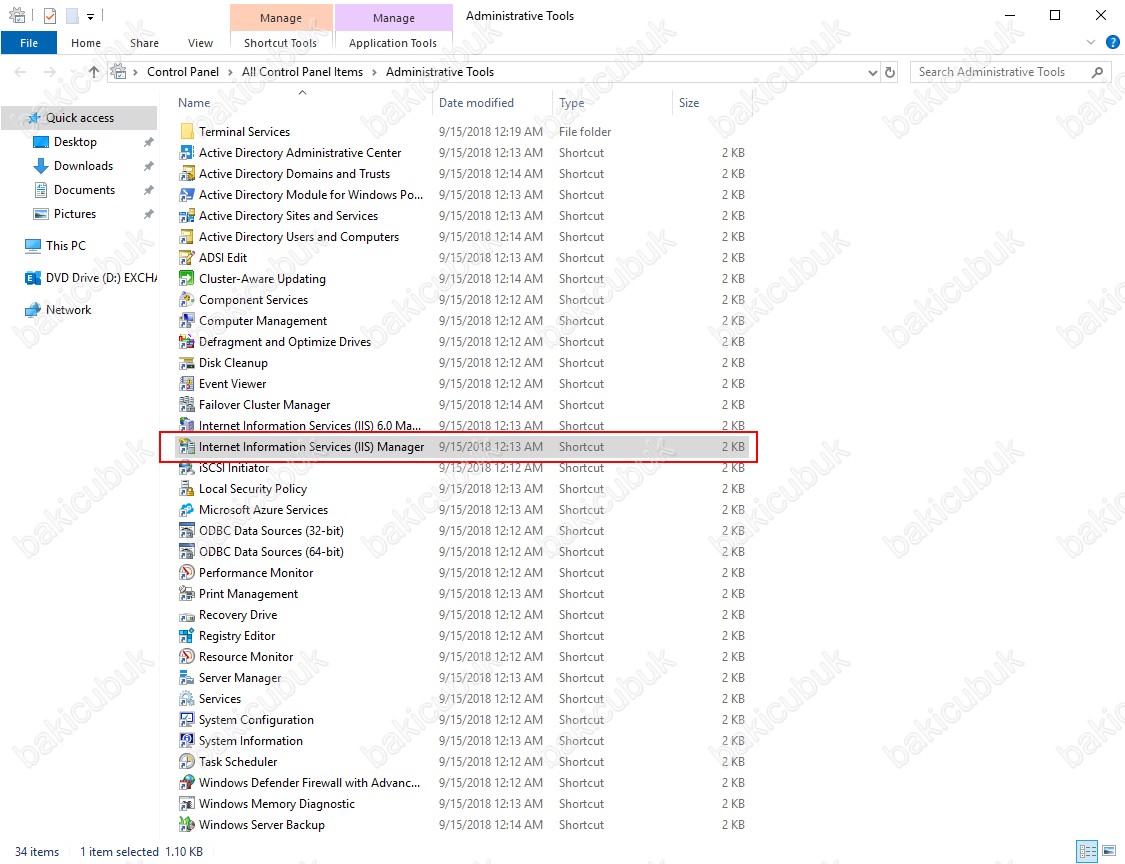The height and width of the screenshot is (864, 1125).
Task: Open the File menu tab
Action: click(29, 43)
